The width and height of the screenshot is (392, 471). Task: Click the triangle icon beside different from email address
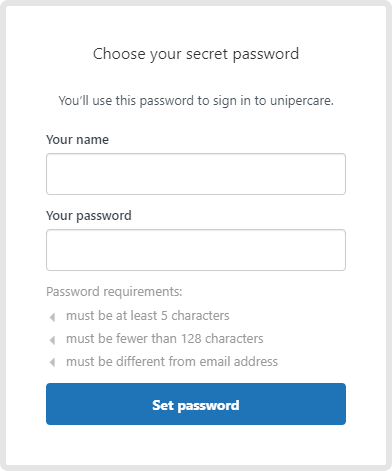coord(52,362)
